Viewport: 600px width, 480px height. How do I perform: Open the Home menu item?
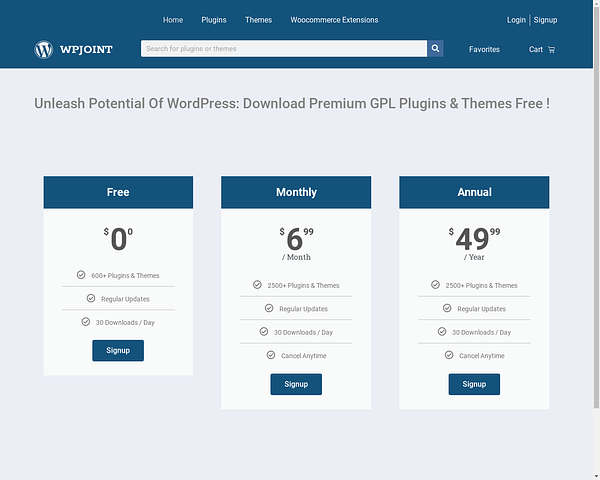tap(173, 20)
